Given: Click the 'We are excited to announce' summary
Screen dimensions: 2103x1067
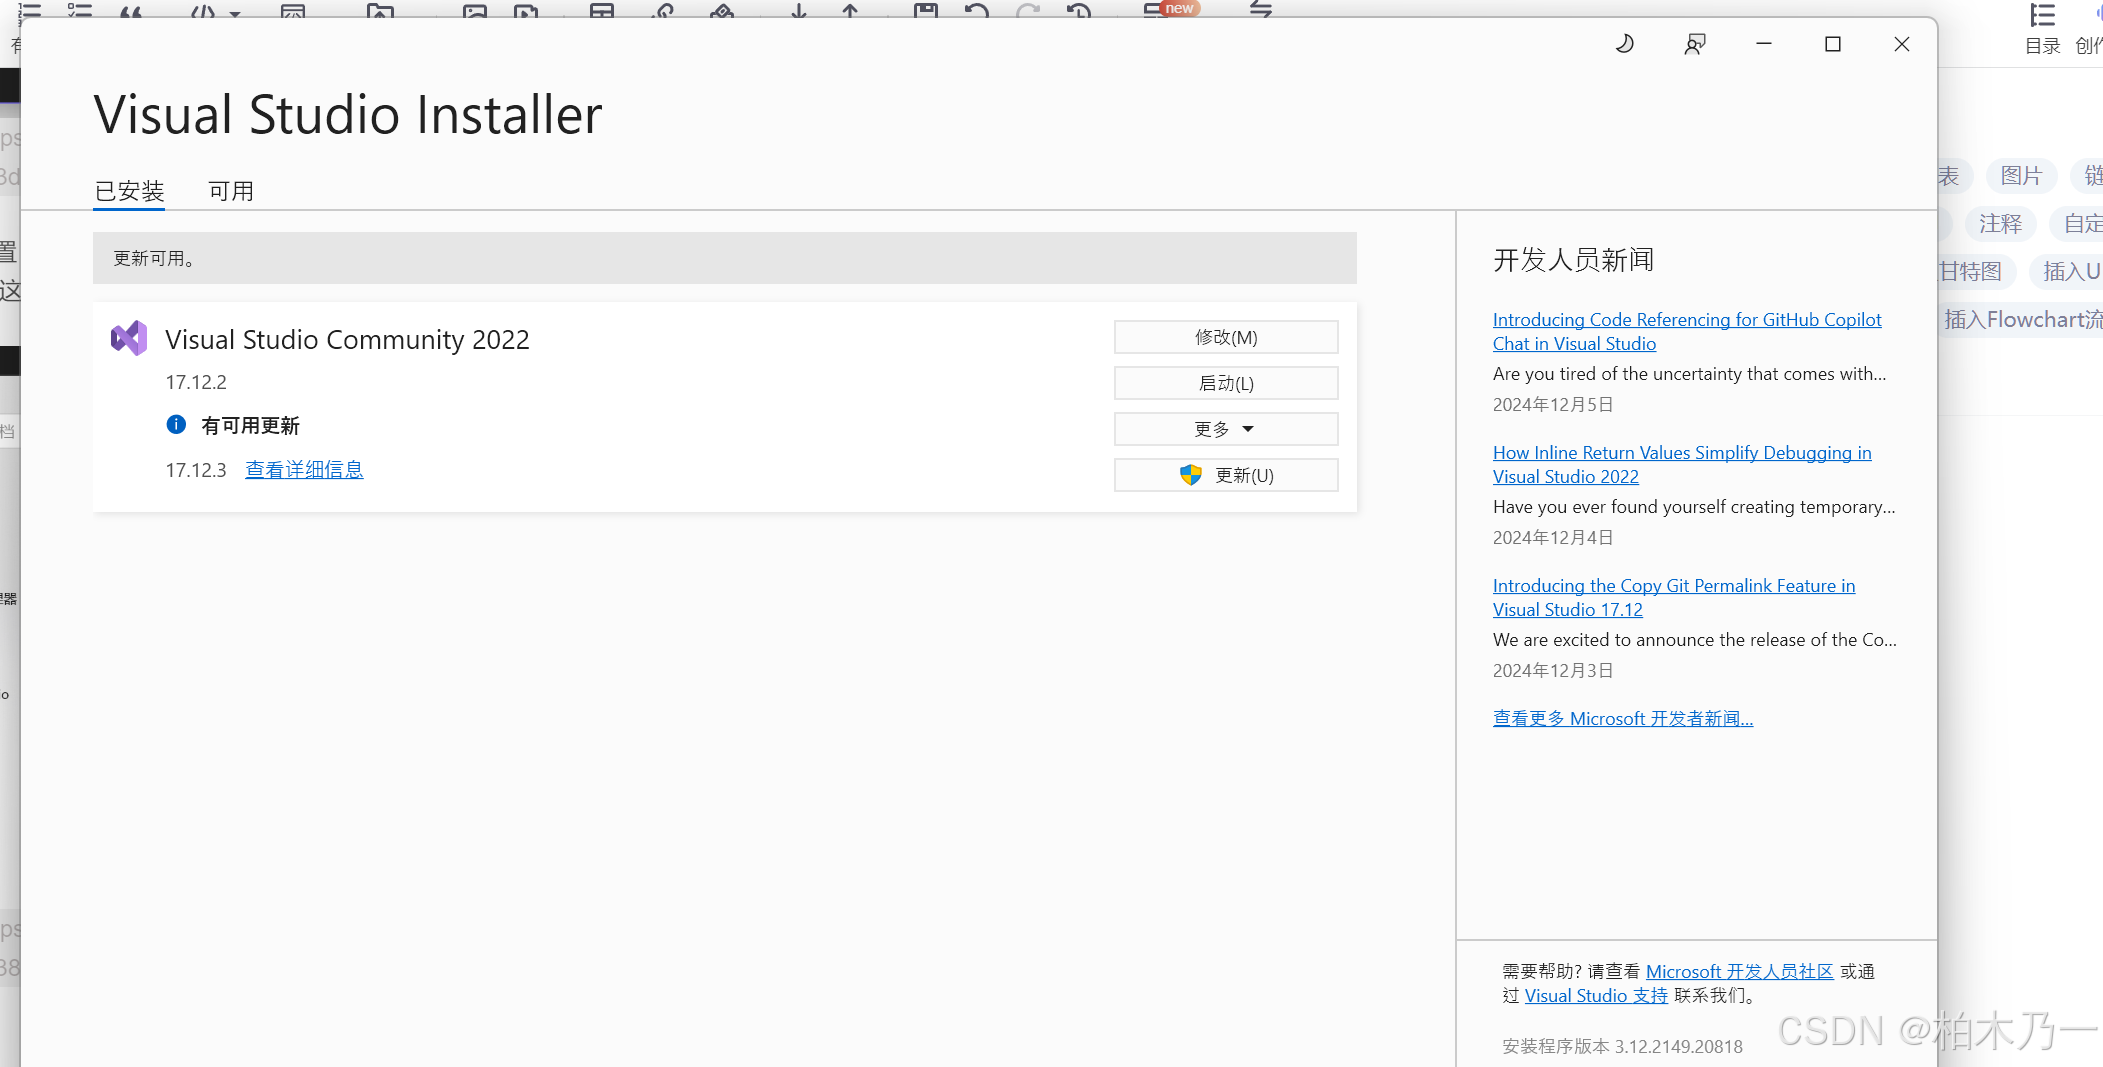Looking at the screenshot, I should [x=1695, y=640].
